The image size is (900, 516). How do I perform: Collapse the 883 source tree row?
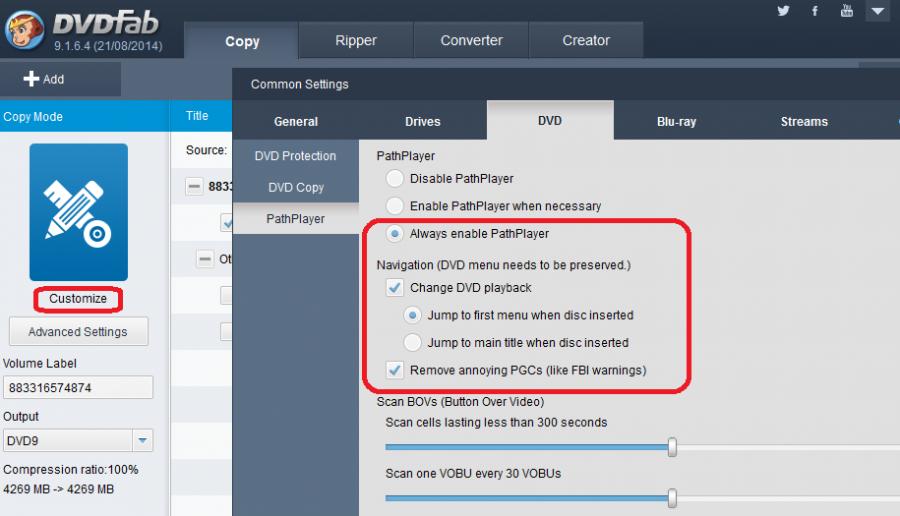(194, 187)
